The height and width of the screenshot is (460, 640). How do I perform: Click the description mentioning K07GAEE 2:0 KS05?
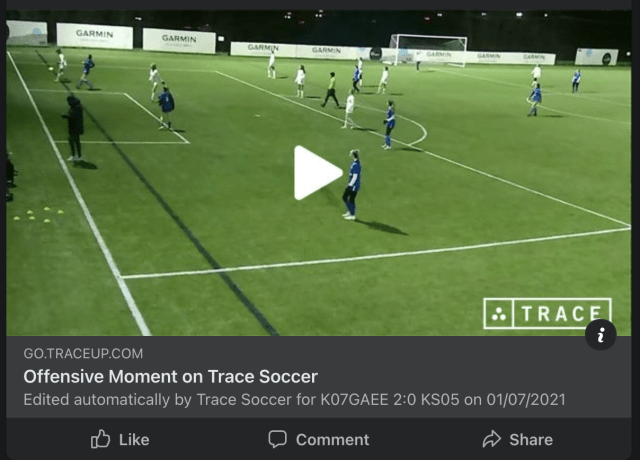click(294, 400)
